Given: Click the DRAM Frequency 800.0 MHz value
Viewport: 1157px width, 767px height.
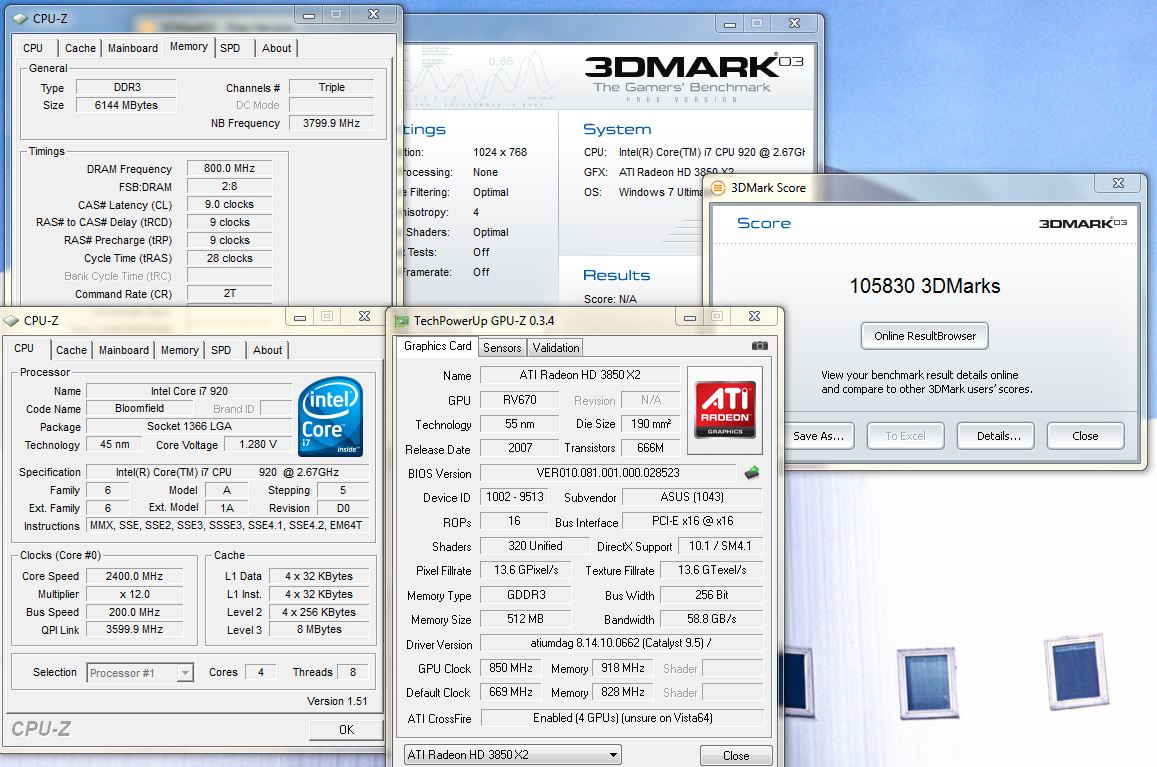Looking at the screenshot, I should click(x=229, y=168).
